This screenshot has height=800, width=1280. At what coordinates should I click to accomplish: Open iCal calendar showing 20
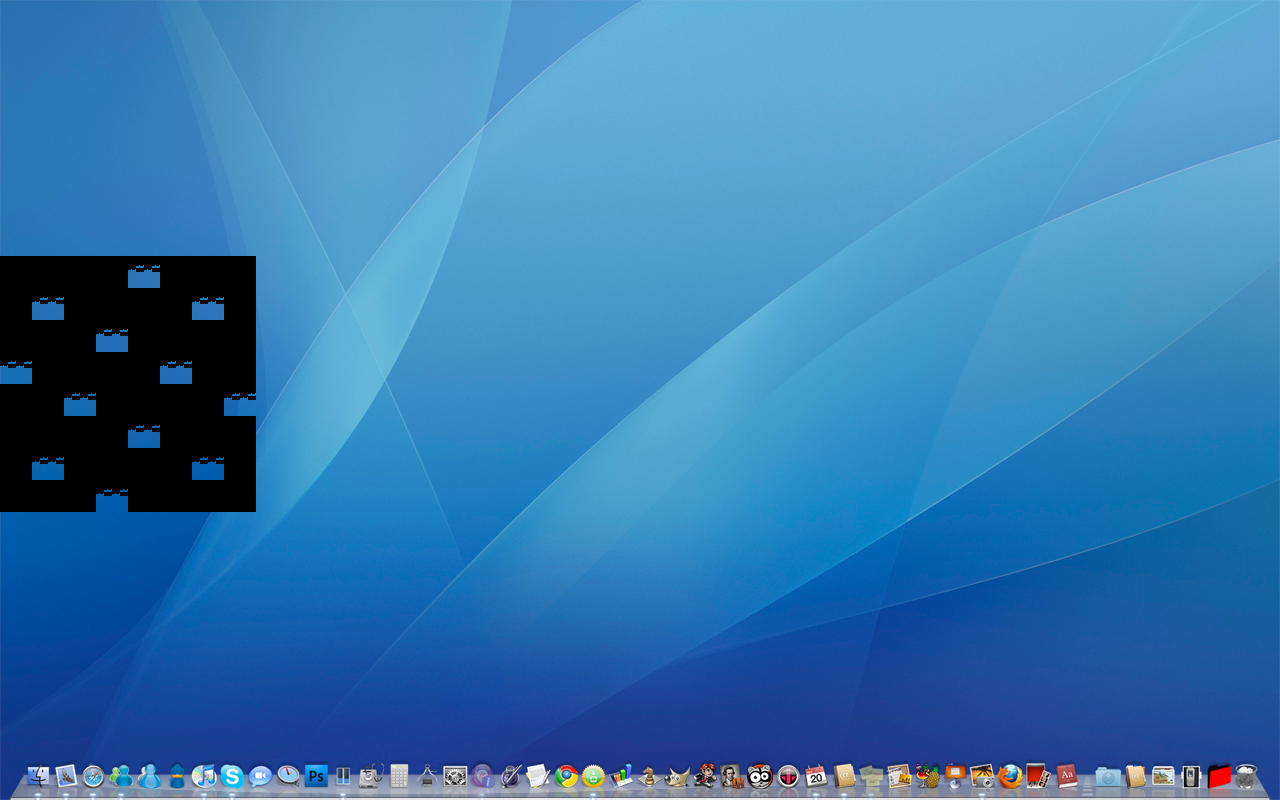pyautogui.click(x=816, y=775)
